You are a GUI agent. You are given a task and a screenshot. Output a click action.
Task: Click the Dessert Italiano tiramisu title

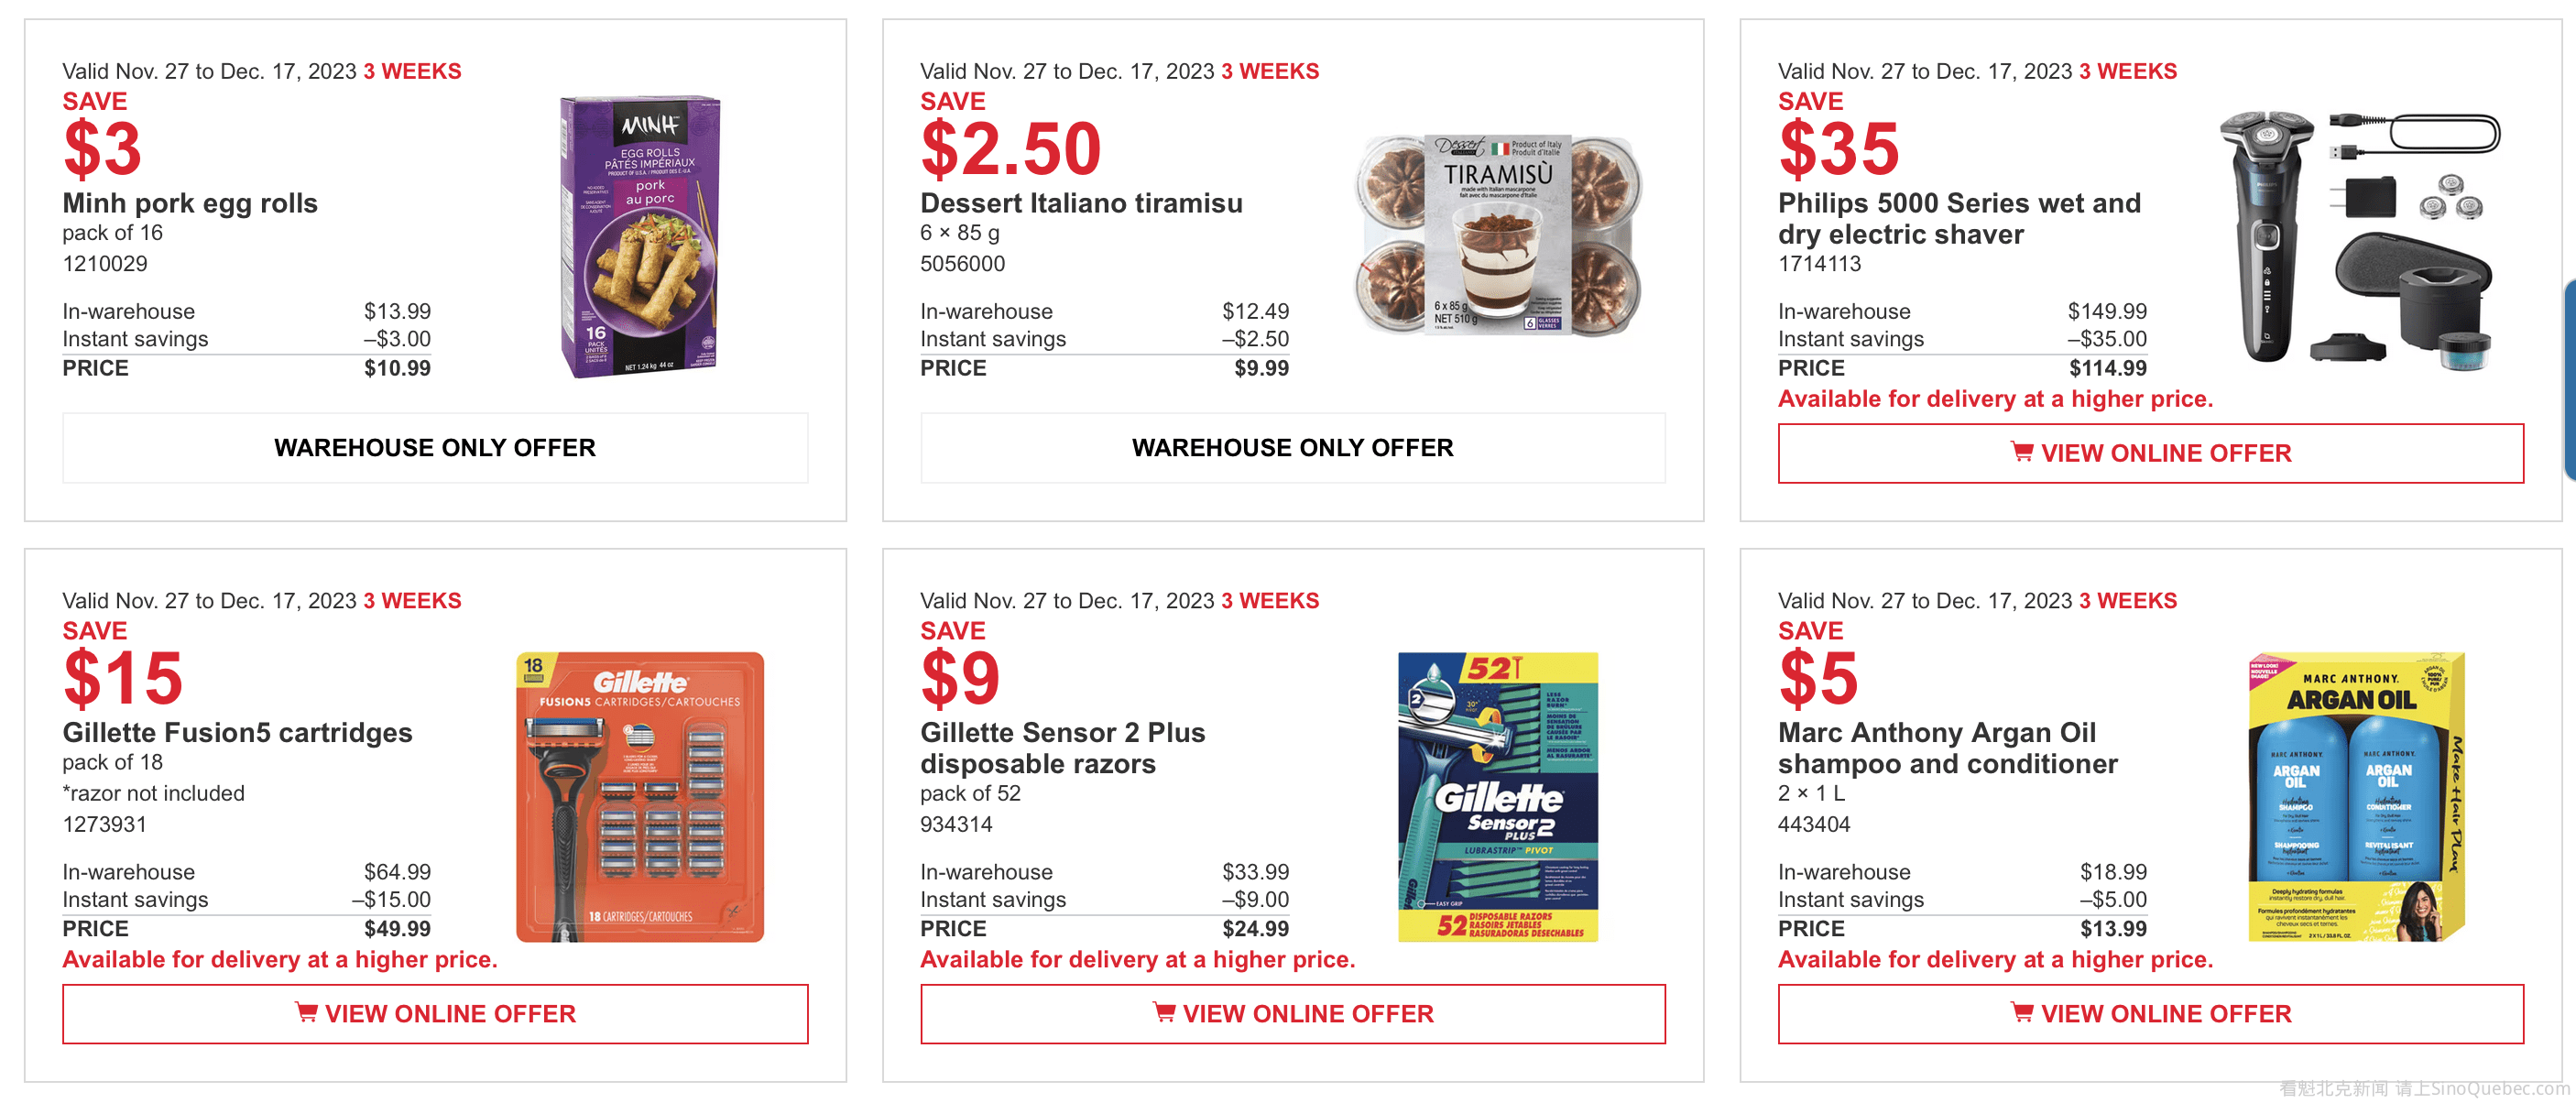pyautogui.click(x=1081, y=203)
